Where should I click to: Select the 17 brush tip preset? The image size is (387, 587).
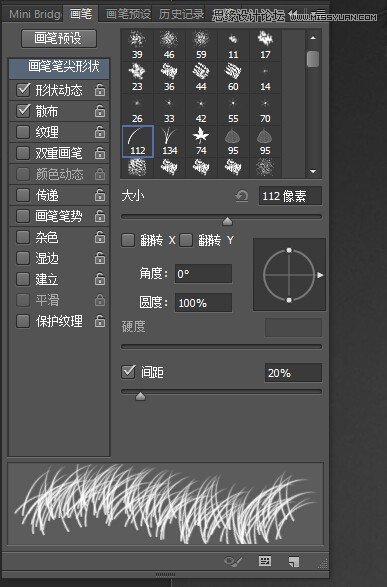coord(265,46)
